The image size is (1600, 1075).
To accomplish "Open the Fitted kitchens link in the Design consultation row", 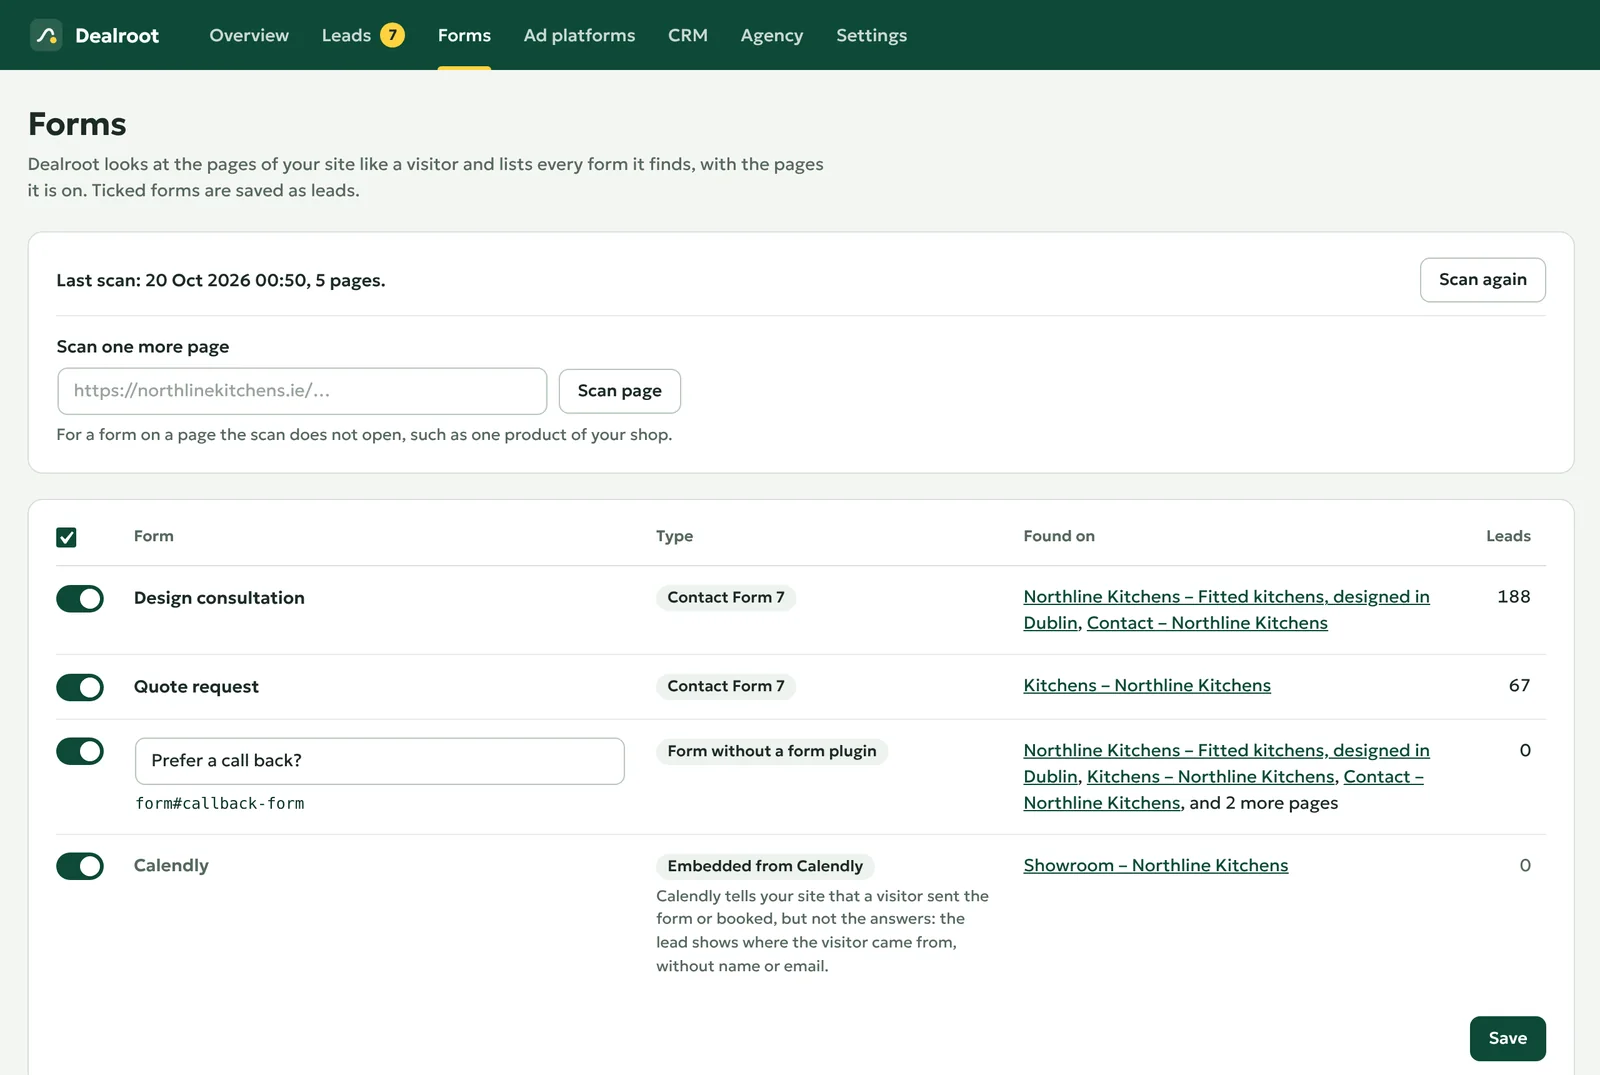I will 1226,596.
